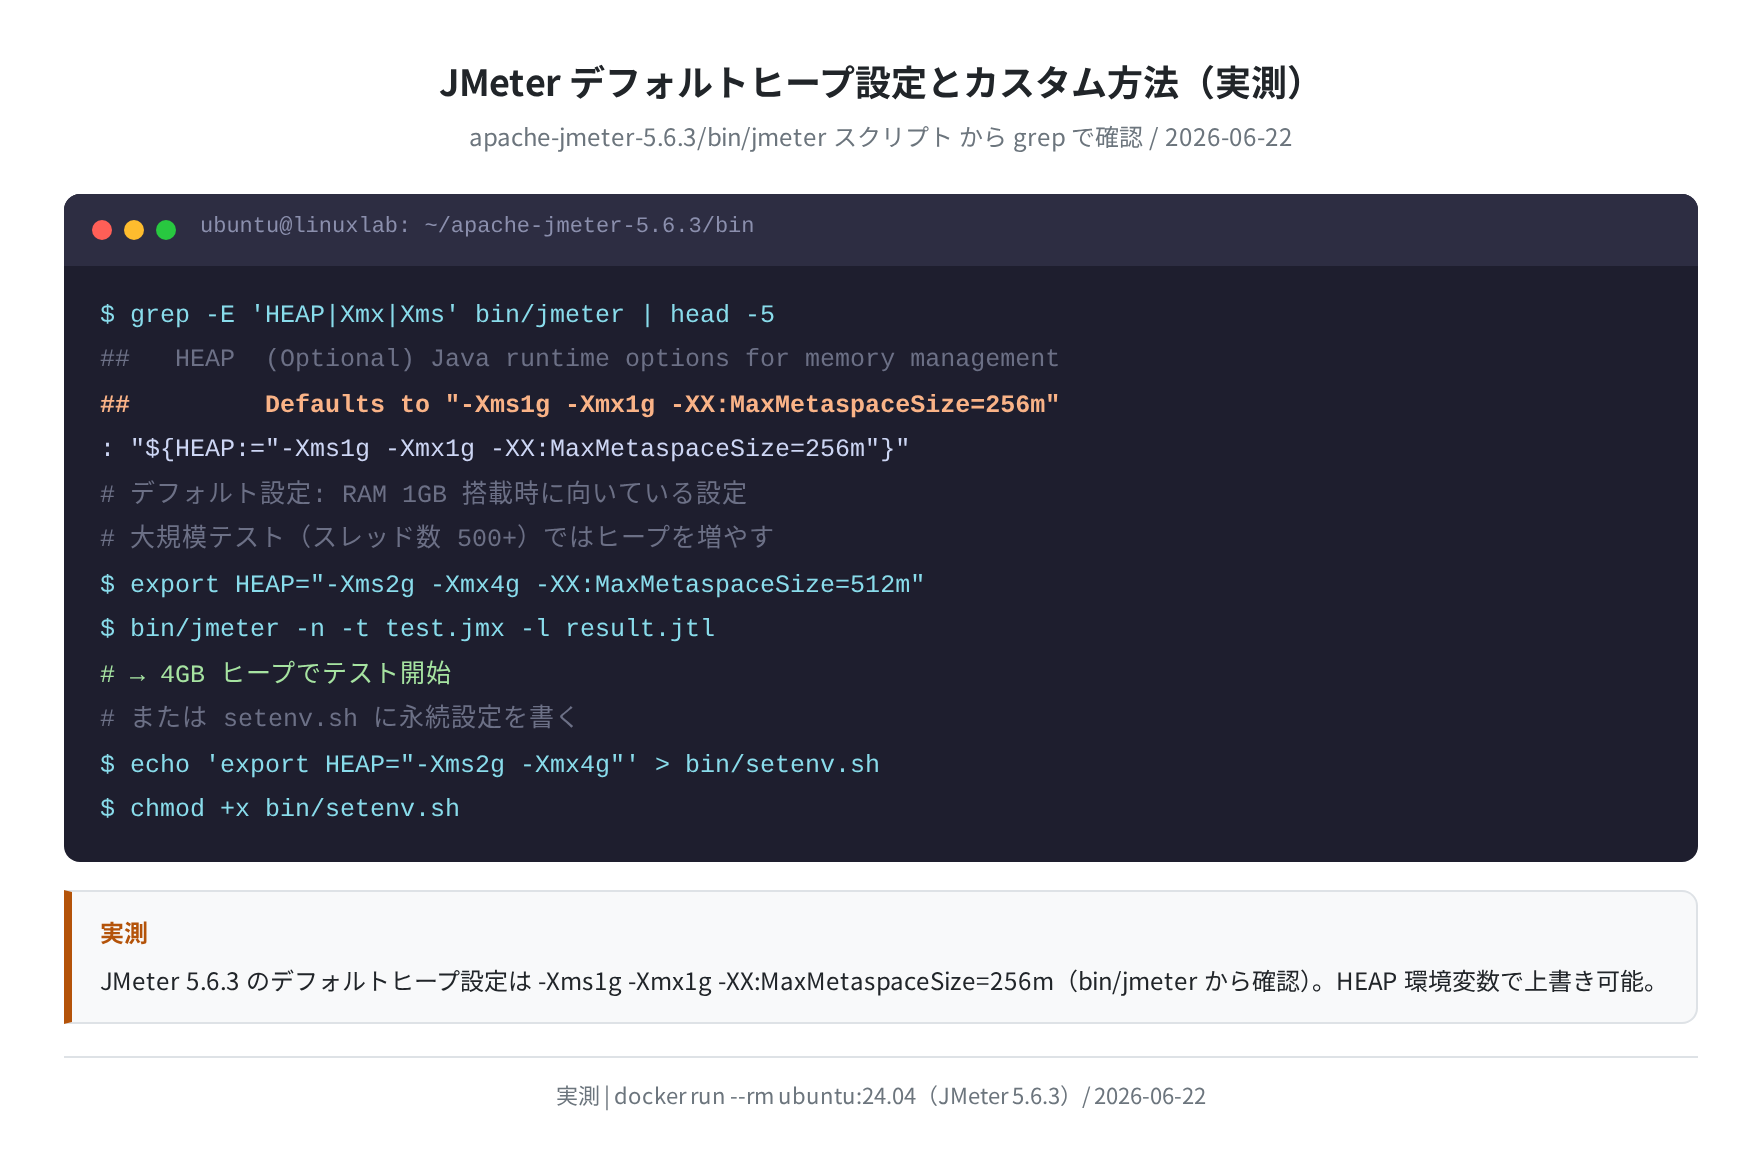Click the echo 'export HEAP=' > bin/setenv.sh line
1762x1150 pixels.
(490, 765)
